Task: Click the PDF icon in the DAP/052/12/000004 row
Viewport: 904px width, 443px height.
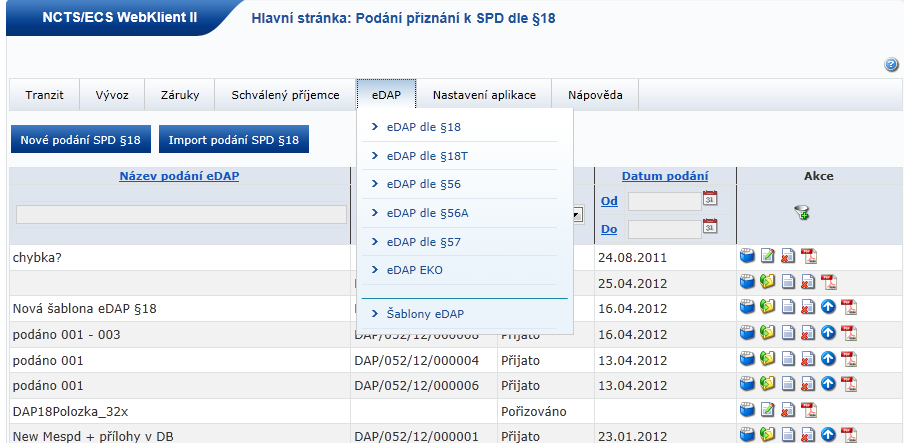Action: pyautogui.click(x=848, y=359)
